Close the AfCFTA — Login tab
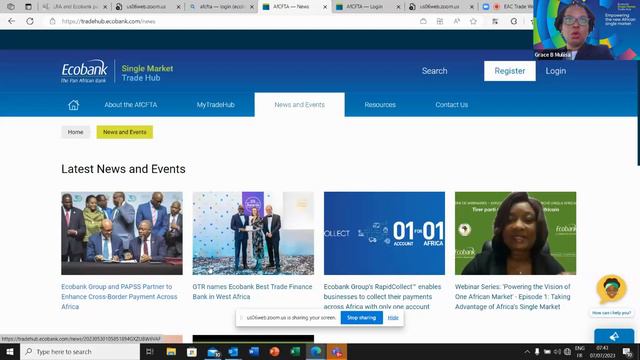 398,7
